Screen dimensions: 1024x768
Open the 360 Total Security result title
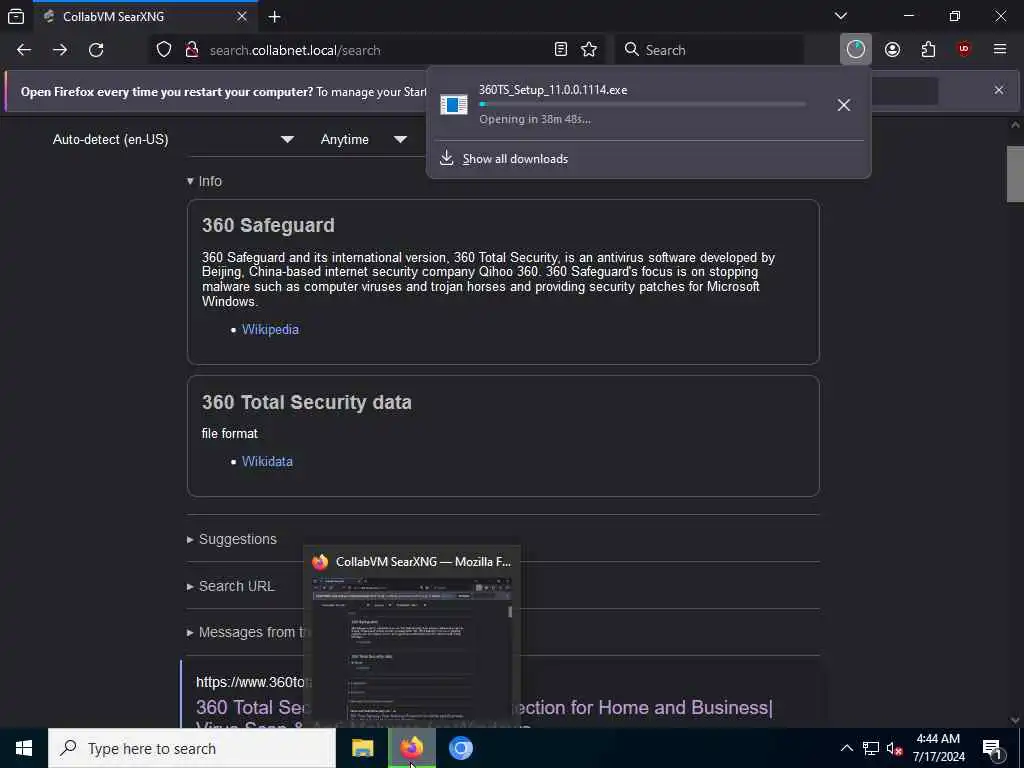pyautogui.click(x=484, y=708)
